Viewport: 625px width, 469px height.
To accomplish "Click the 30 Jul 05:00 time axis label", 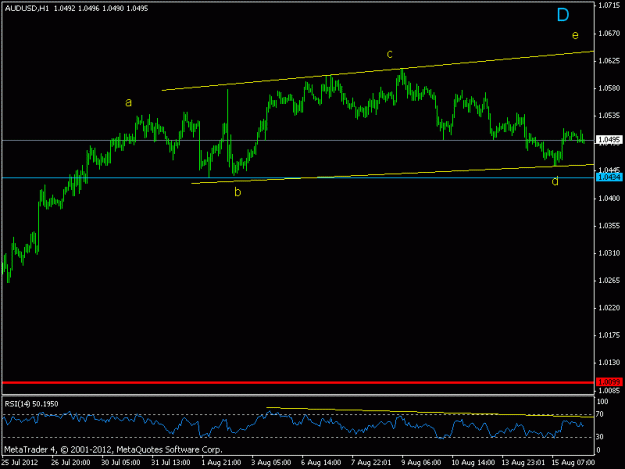I will (x=120, y=462).
